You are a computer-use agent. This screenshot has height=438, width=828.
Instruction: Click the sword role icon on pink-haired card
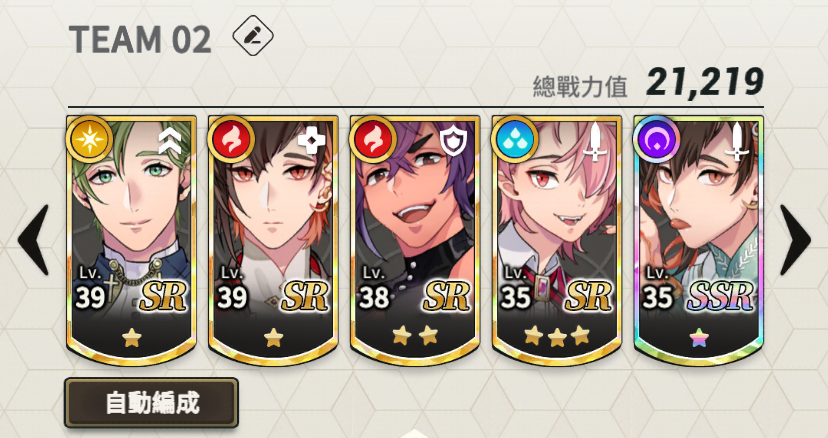tap(595, 141)
